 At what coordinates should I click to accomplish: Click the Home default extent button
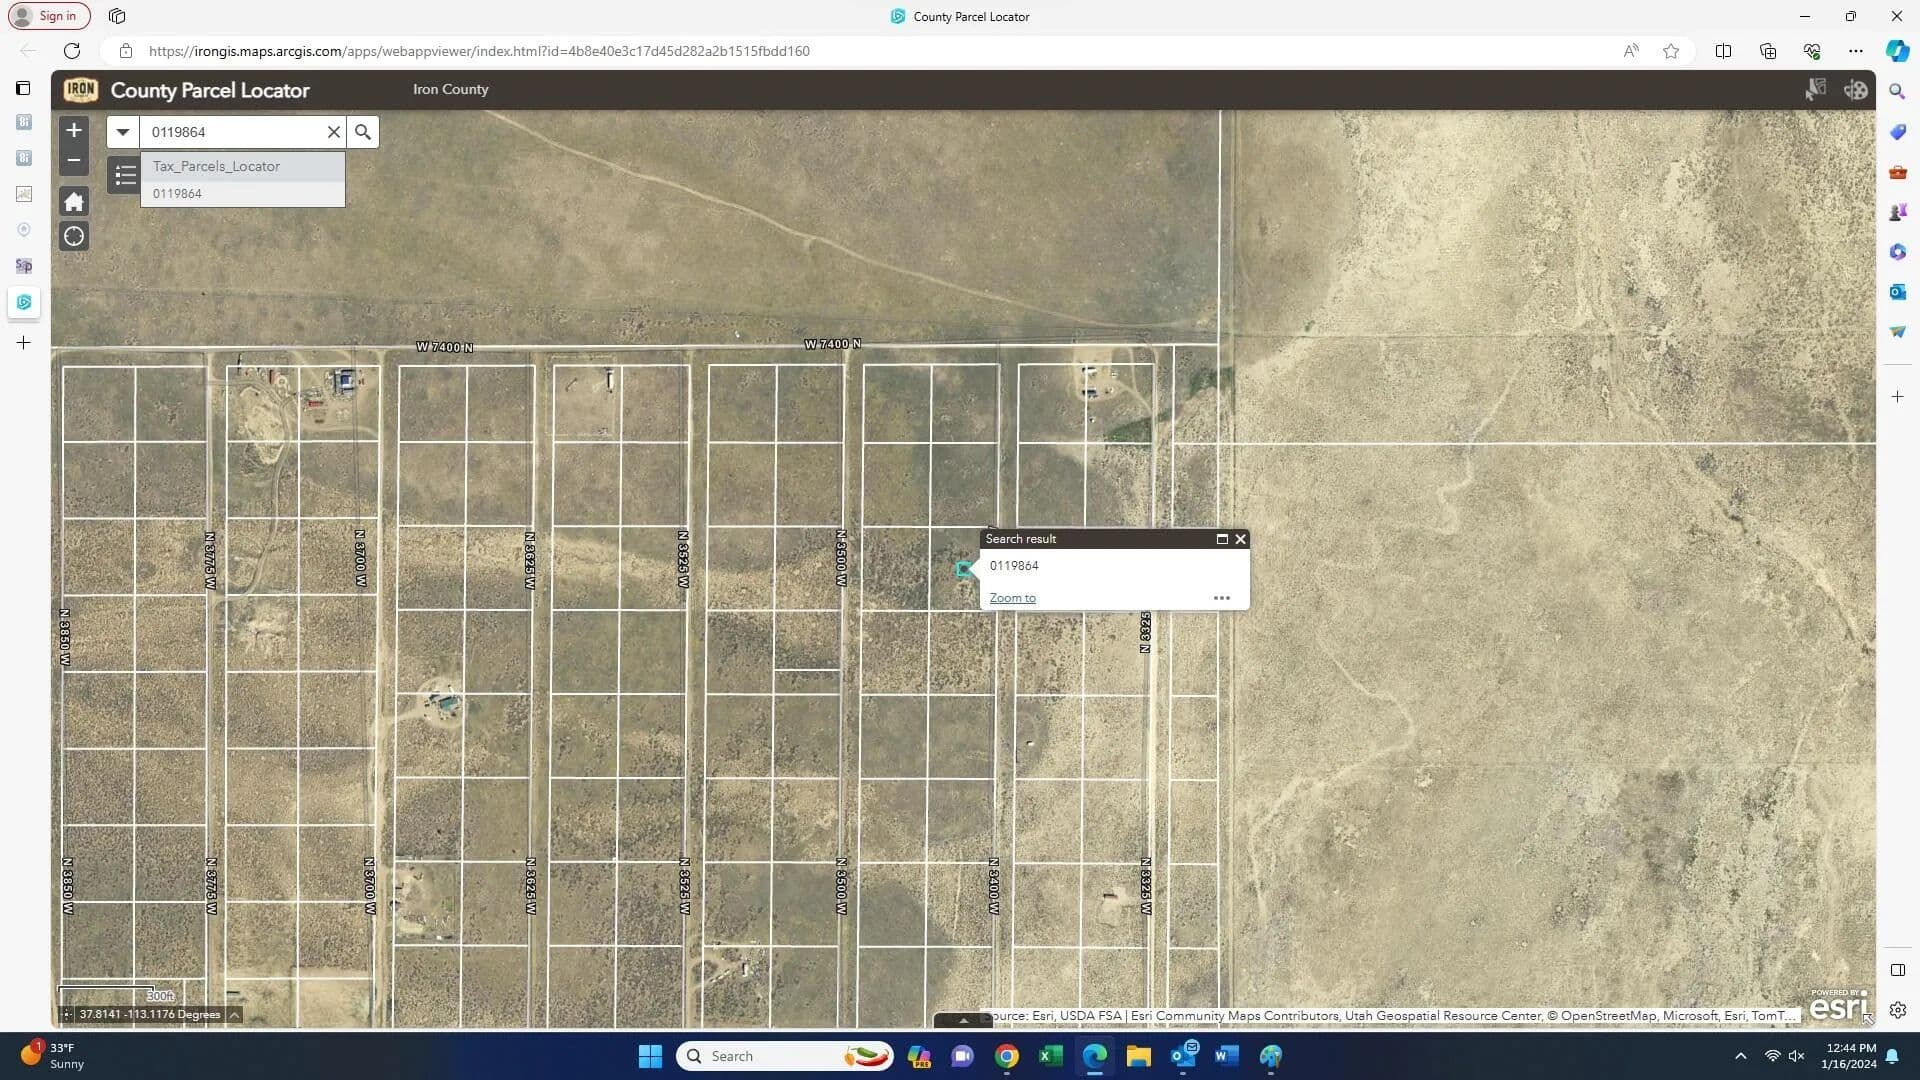coord(74,202)
